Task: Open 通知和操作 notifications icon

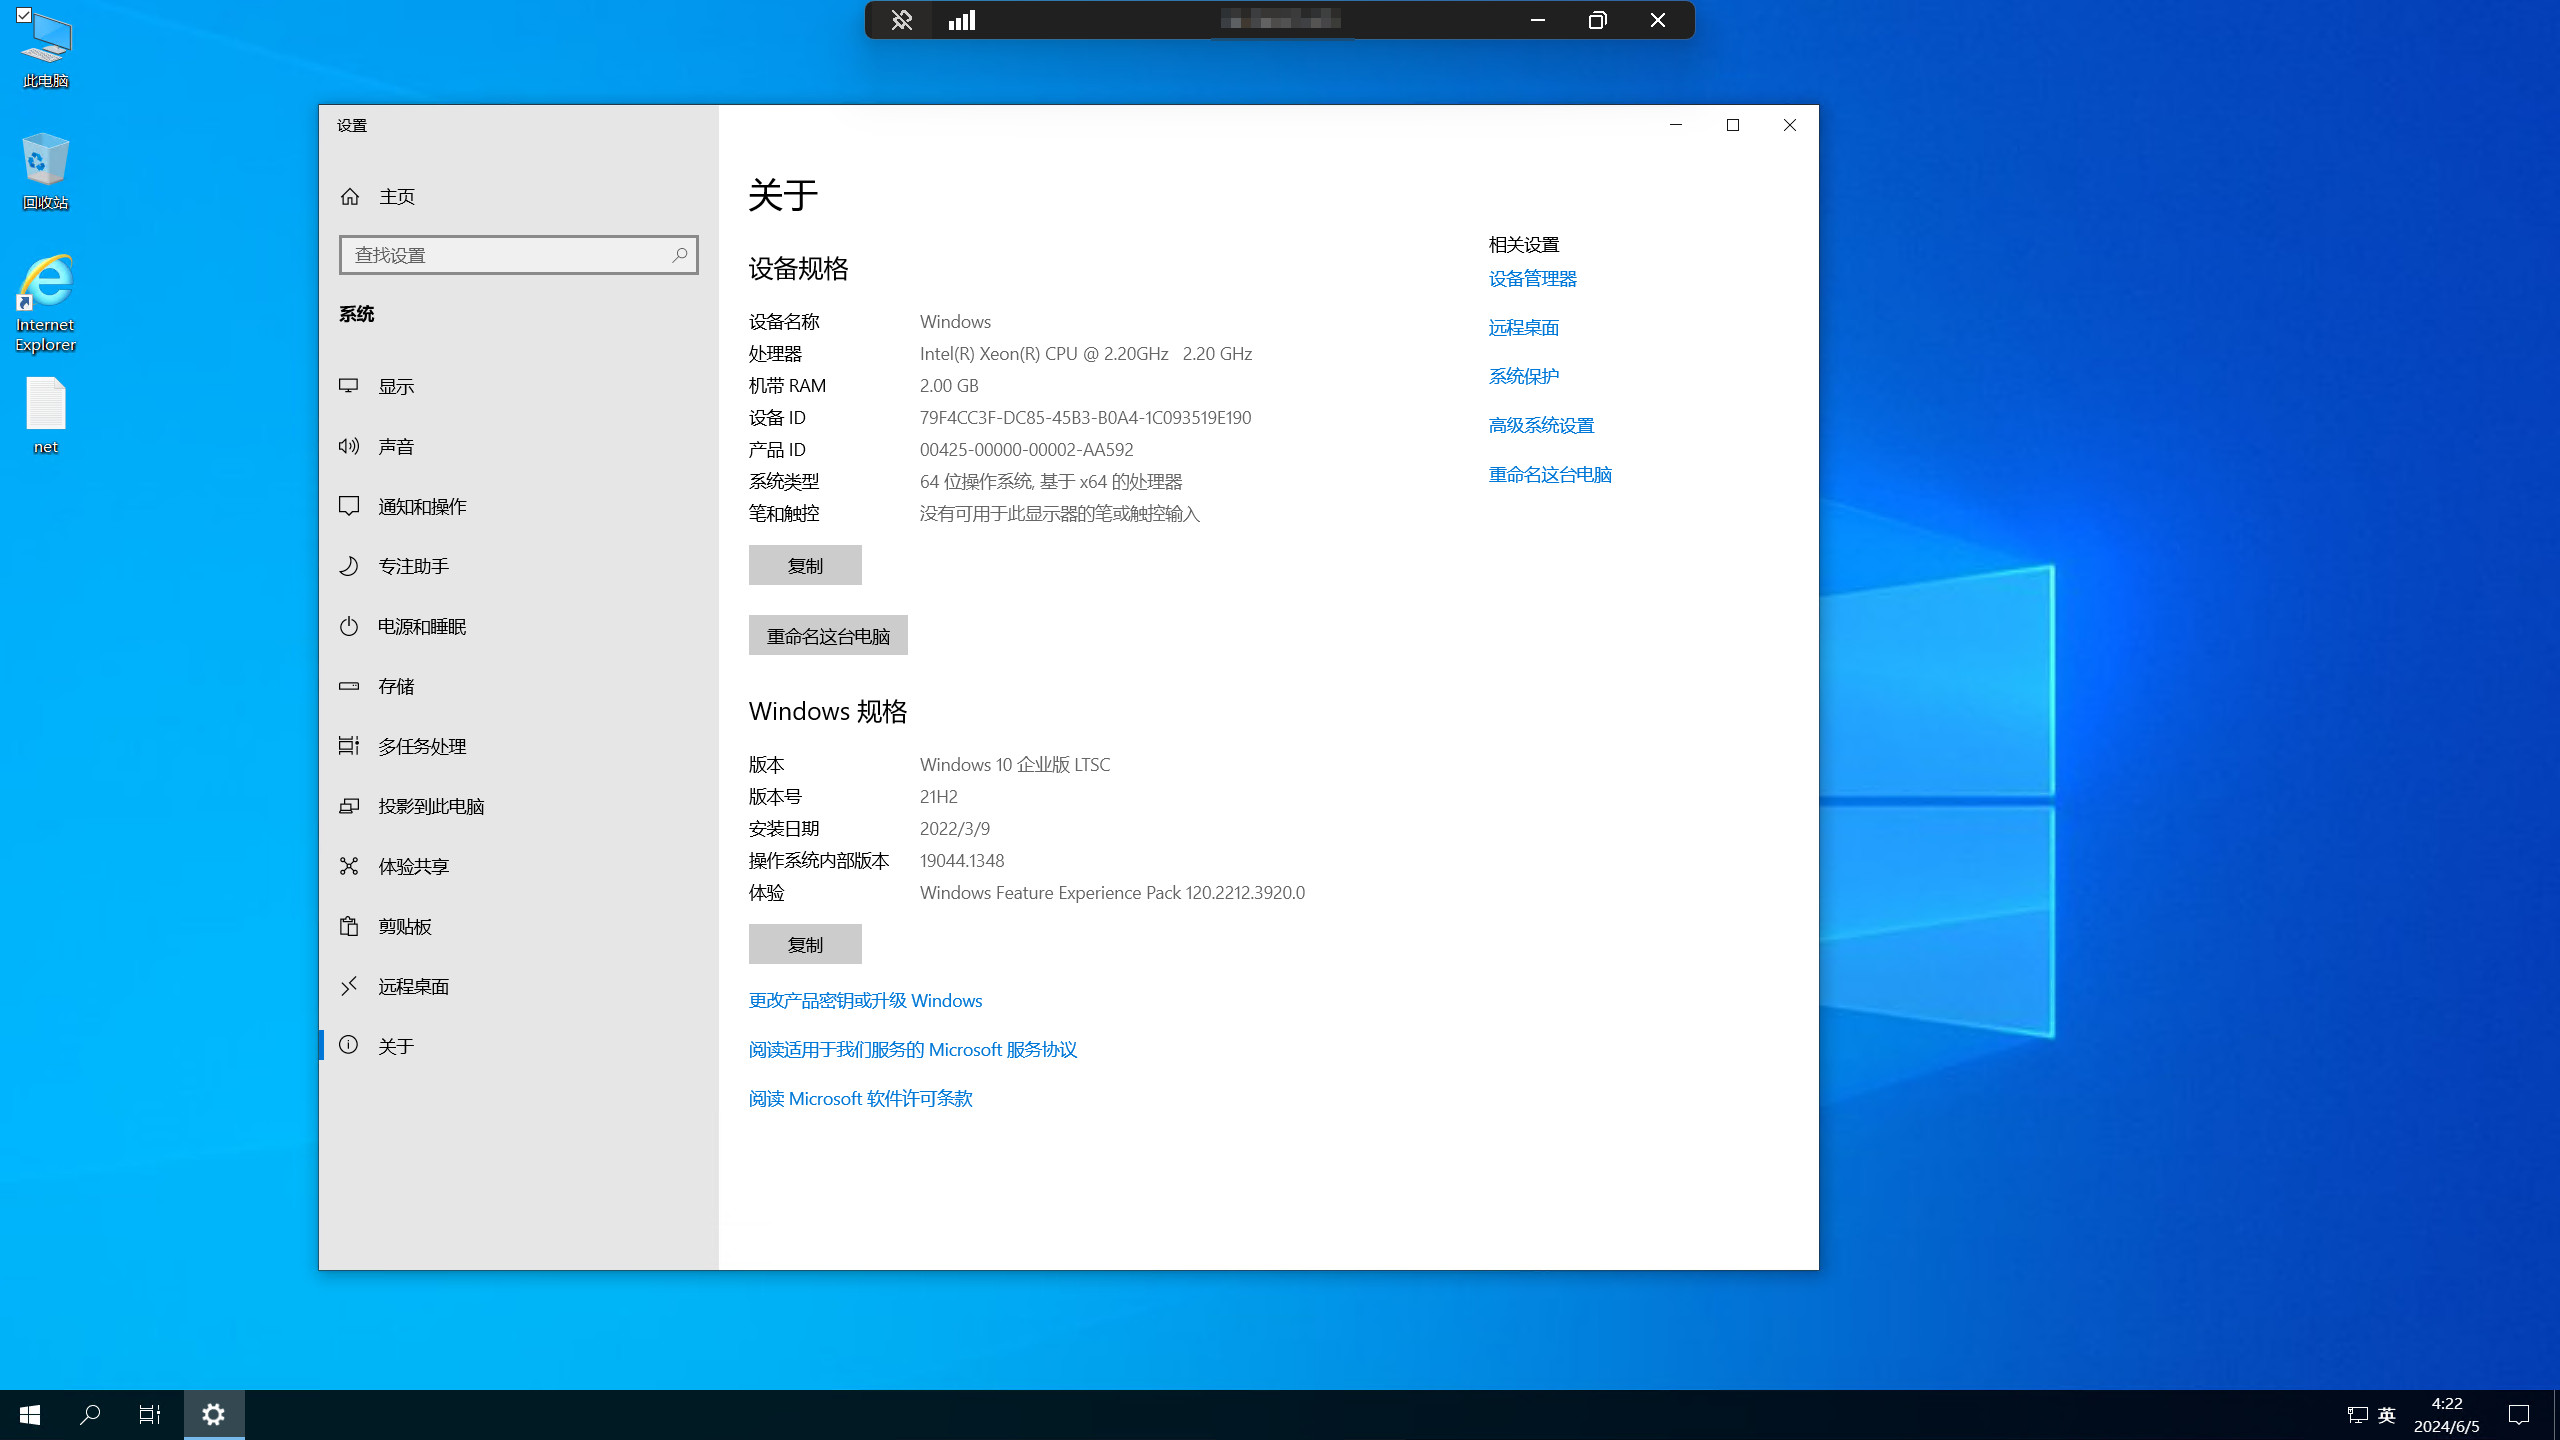Action: (349, 506)
